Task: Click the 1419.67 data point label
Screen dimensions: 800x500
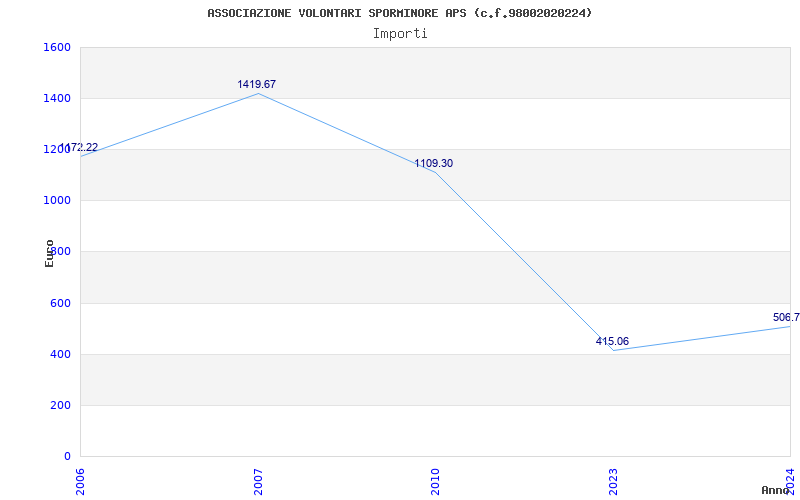Action: pos(257,84)
